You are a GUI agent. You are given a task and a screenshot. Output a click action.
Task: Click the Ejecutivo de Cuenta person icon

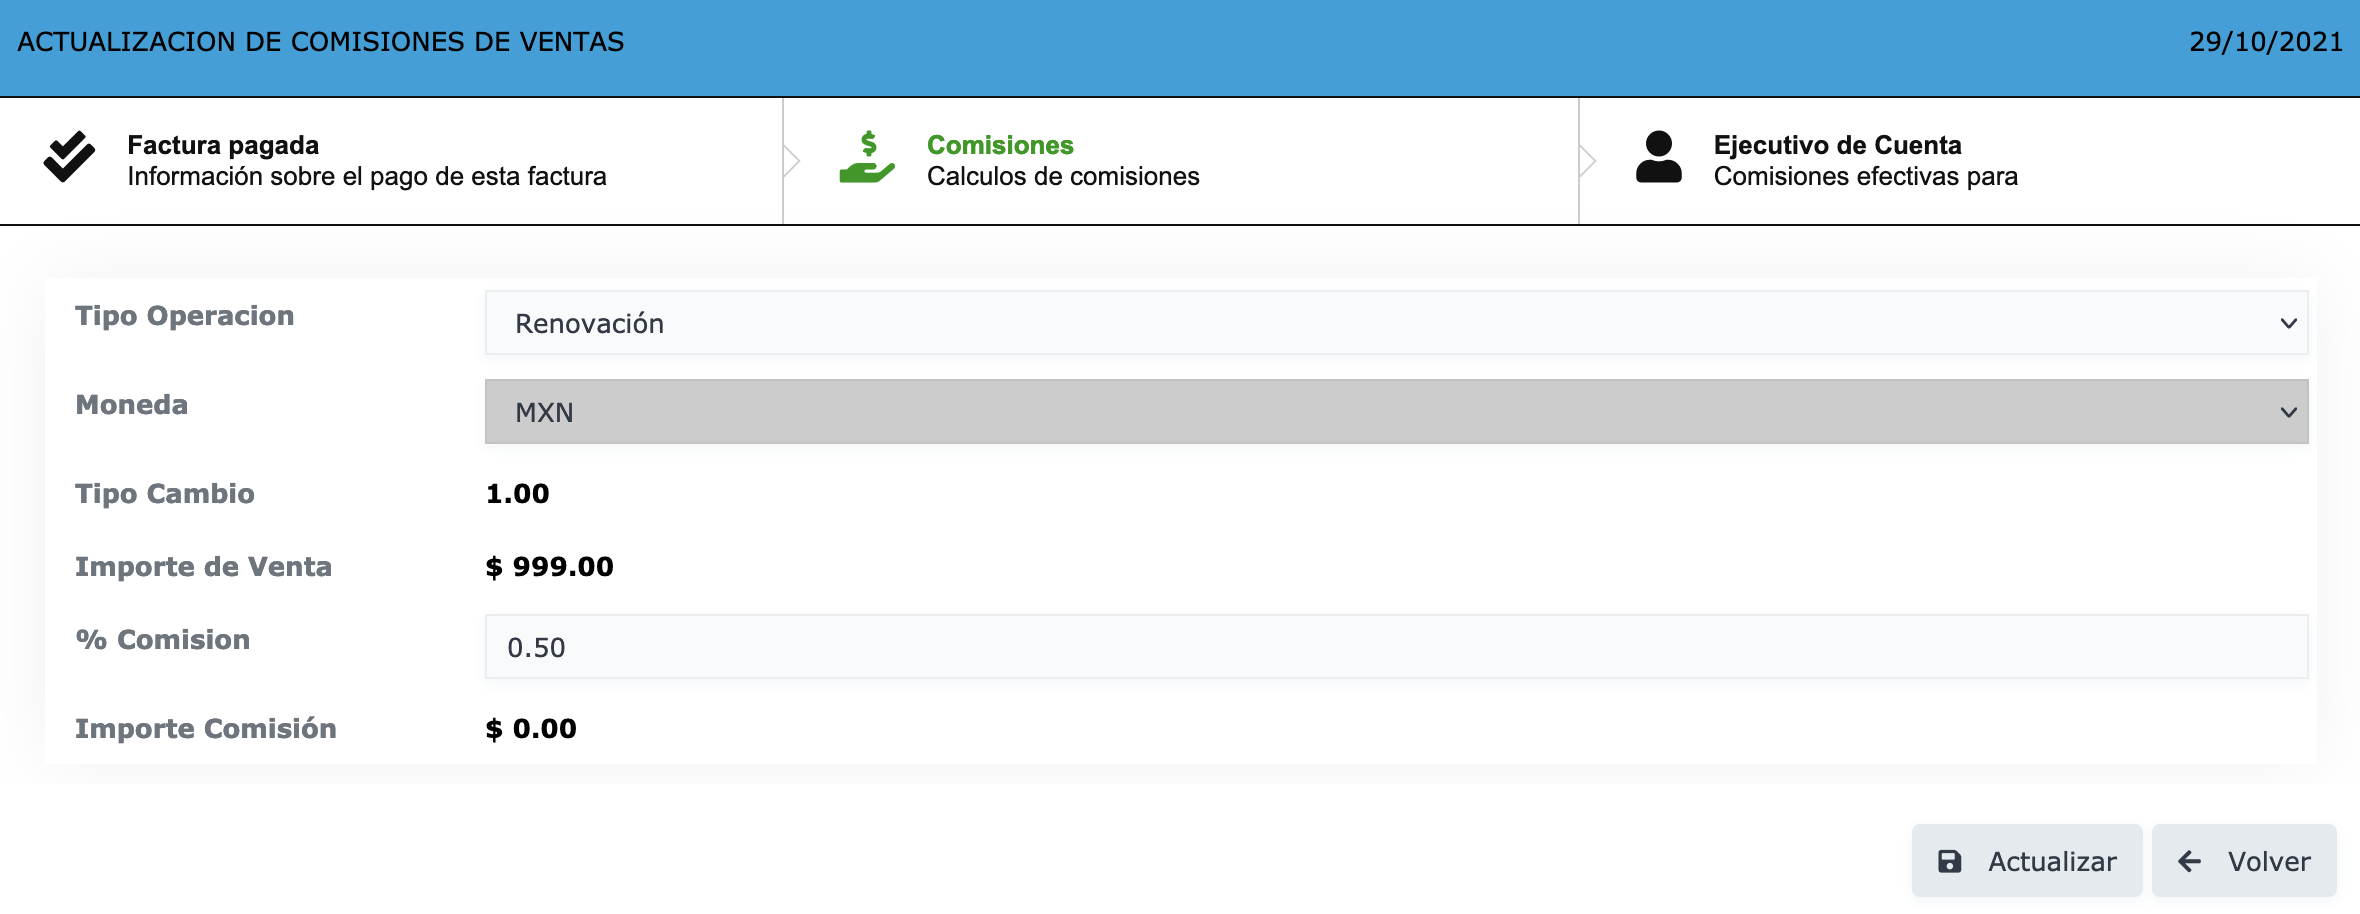(x=1658, y=158)
